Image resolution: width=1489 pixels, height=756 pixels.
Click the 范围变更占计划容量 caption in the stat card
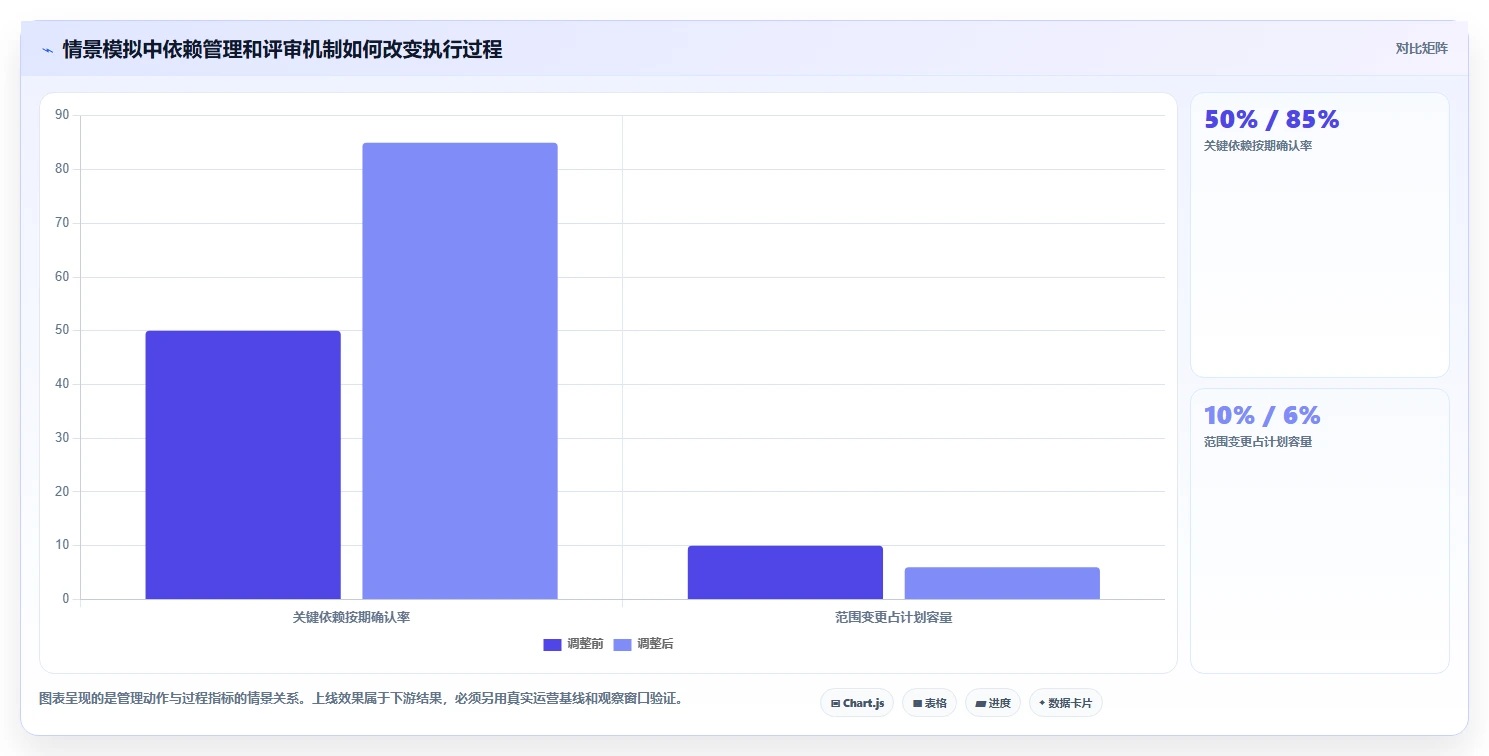click(x=1258, y=442)
